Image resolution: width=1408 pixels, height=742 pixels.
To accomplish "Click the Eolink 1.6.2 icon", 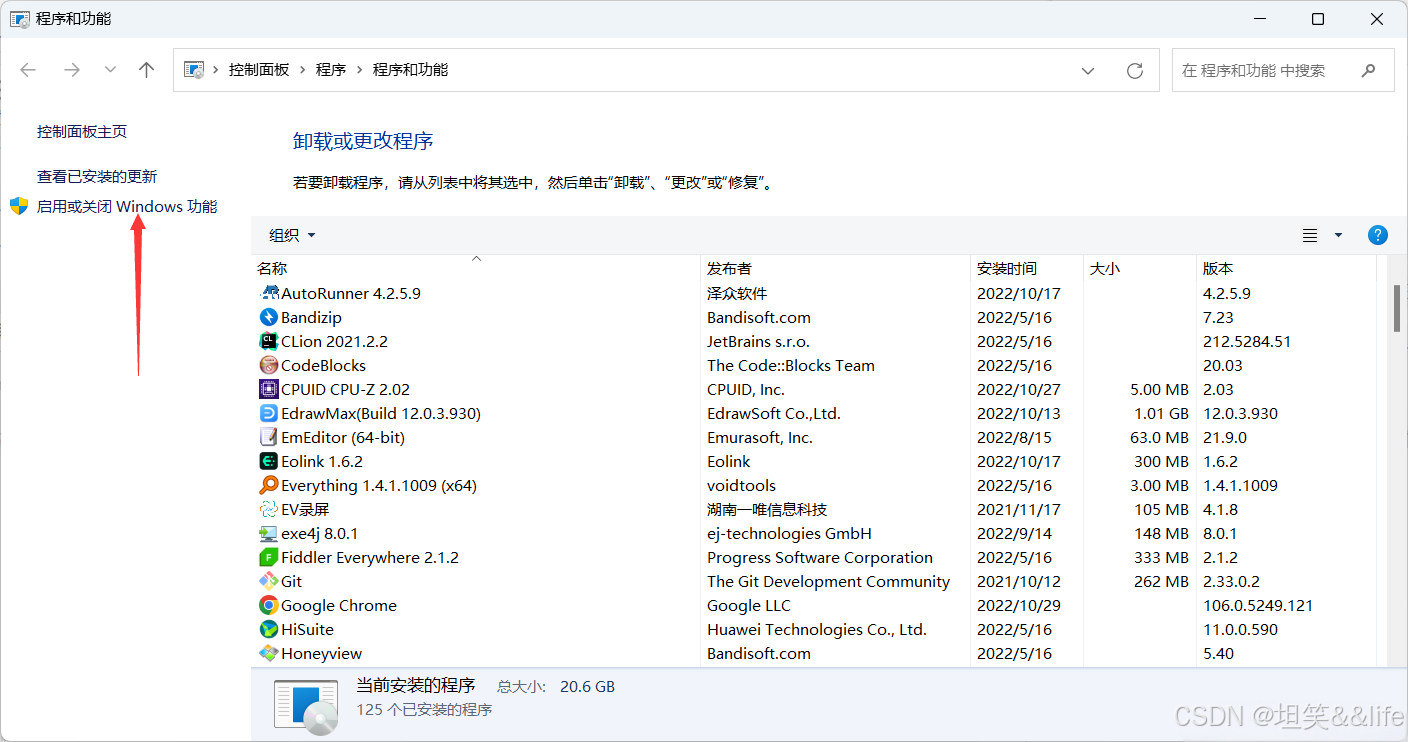I will (x=268, y=461).
